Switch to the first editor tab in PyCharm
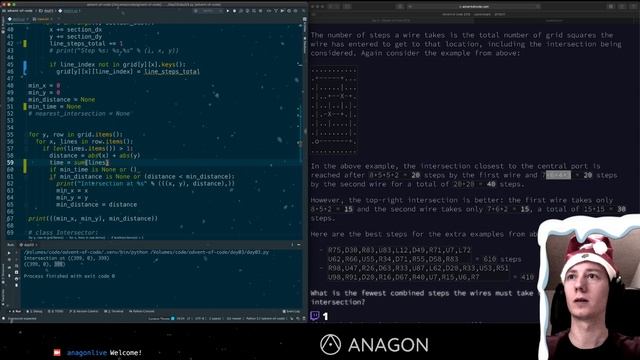The width and height of the screenshot is (640, 360). pos(18,19)
